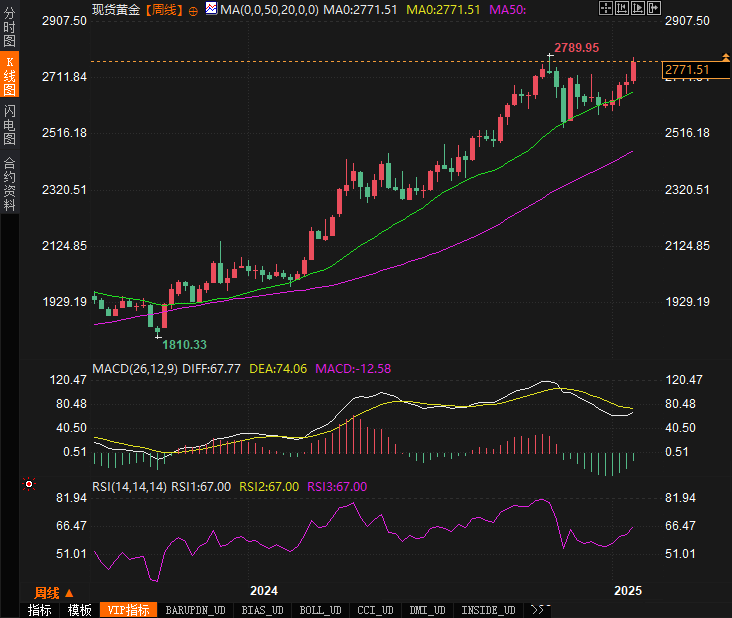Select the K线图 side tab

pyautogui.click(x=9, y=76)
